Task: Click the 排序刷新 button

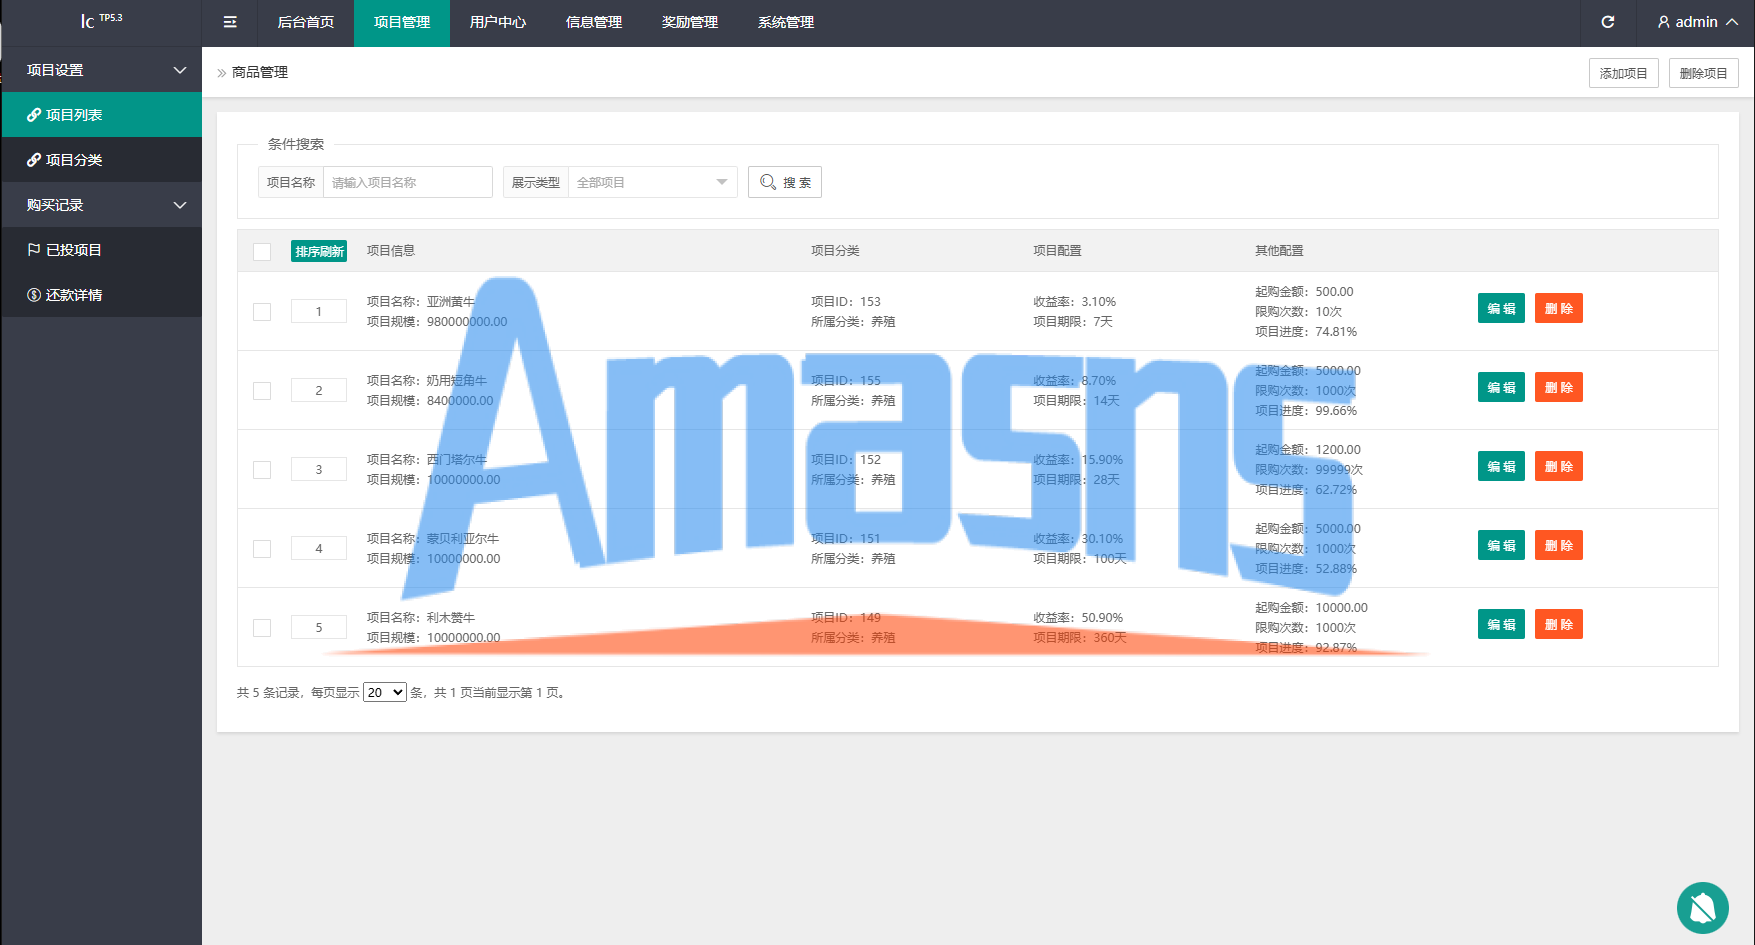Action: [319, 251]
